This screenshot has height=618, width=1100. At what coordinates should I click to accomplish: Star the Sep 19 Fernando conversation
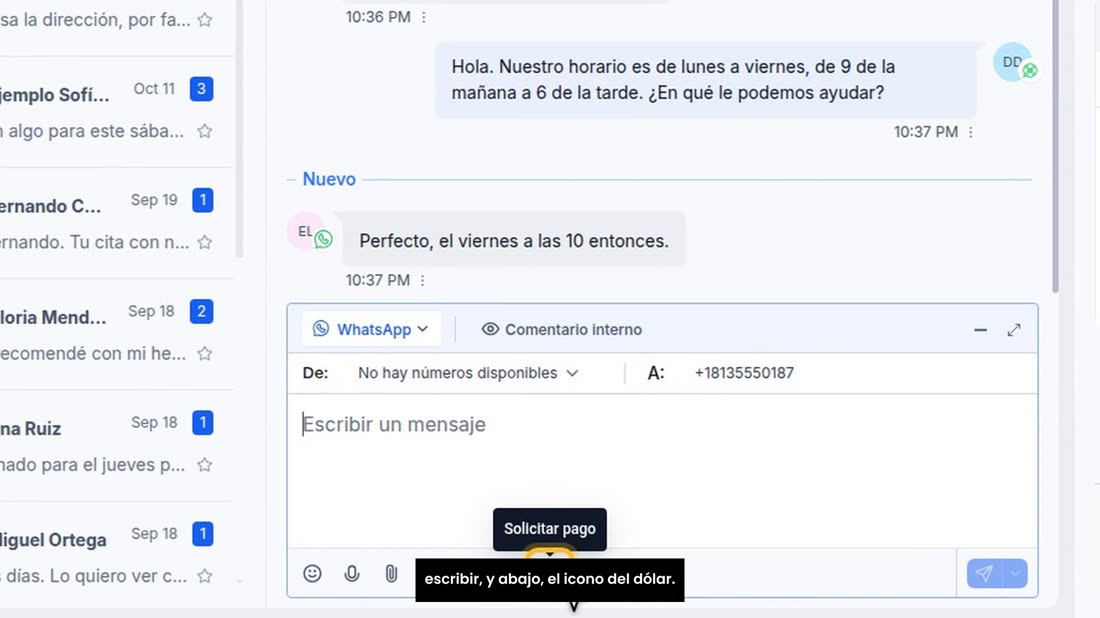pyautogui.click(x=205, y=242)
